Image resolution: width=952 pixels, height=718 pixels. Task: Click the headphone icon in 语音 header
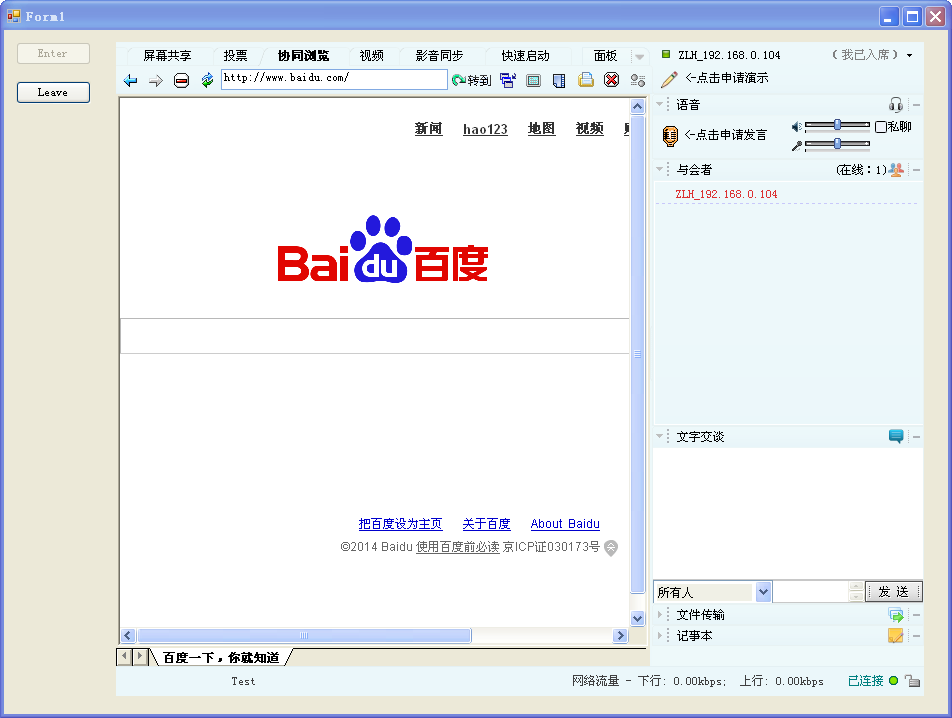[x=896, y=105]
